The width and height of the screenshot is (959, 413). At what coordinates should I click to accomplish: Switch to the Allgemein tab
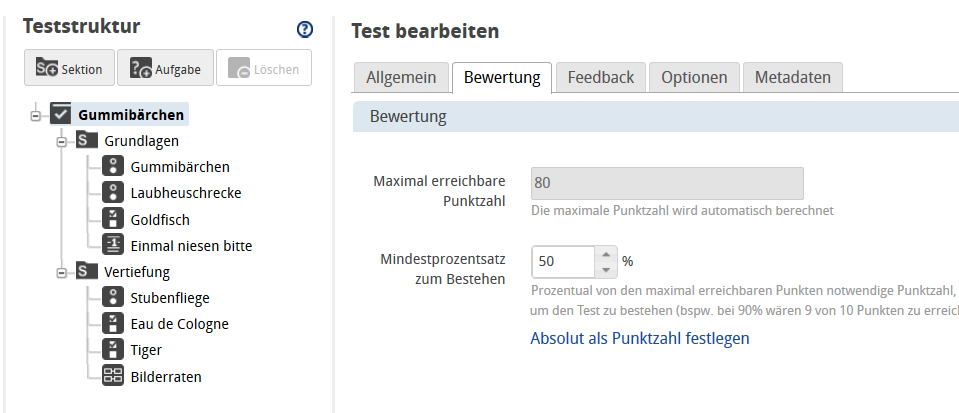click(400, 77)
